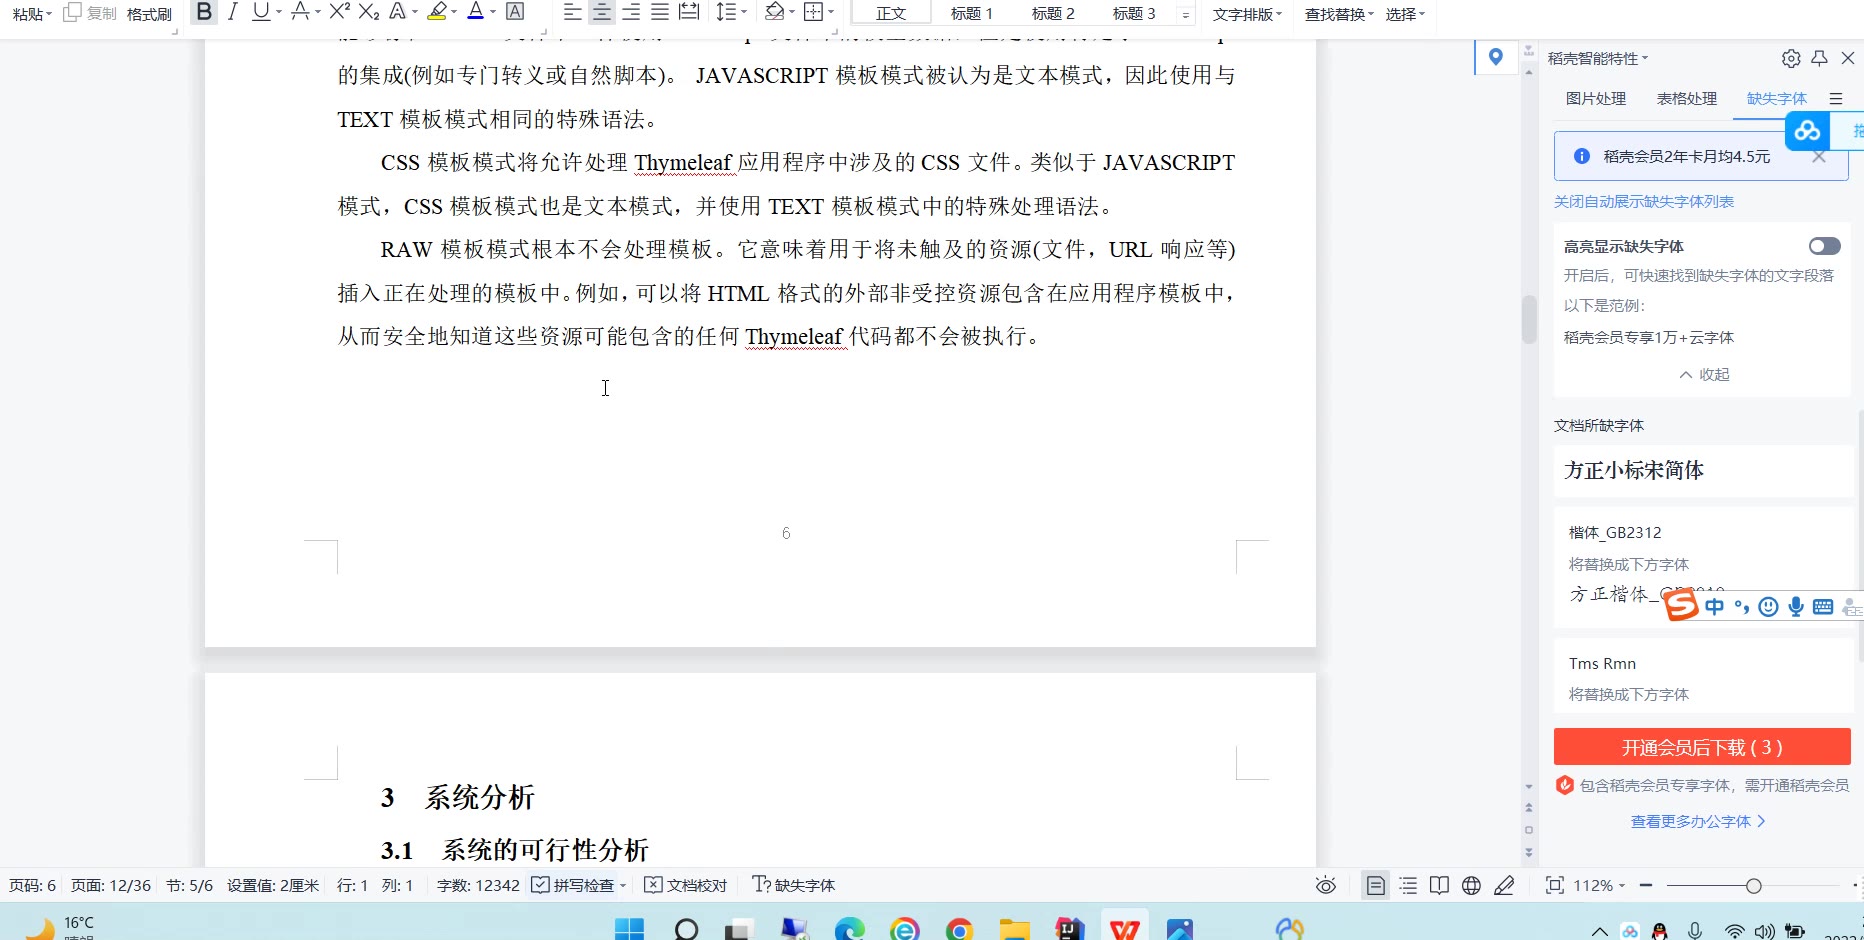The height and width of the screenshot is (940, 1864).
Task: Open the 粘贴 paste dropdown
Action: coord(32,14)
